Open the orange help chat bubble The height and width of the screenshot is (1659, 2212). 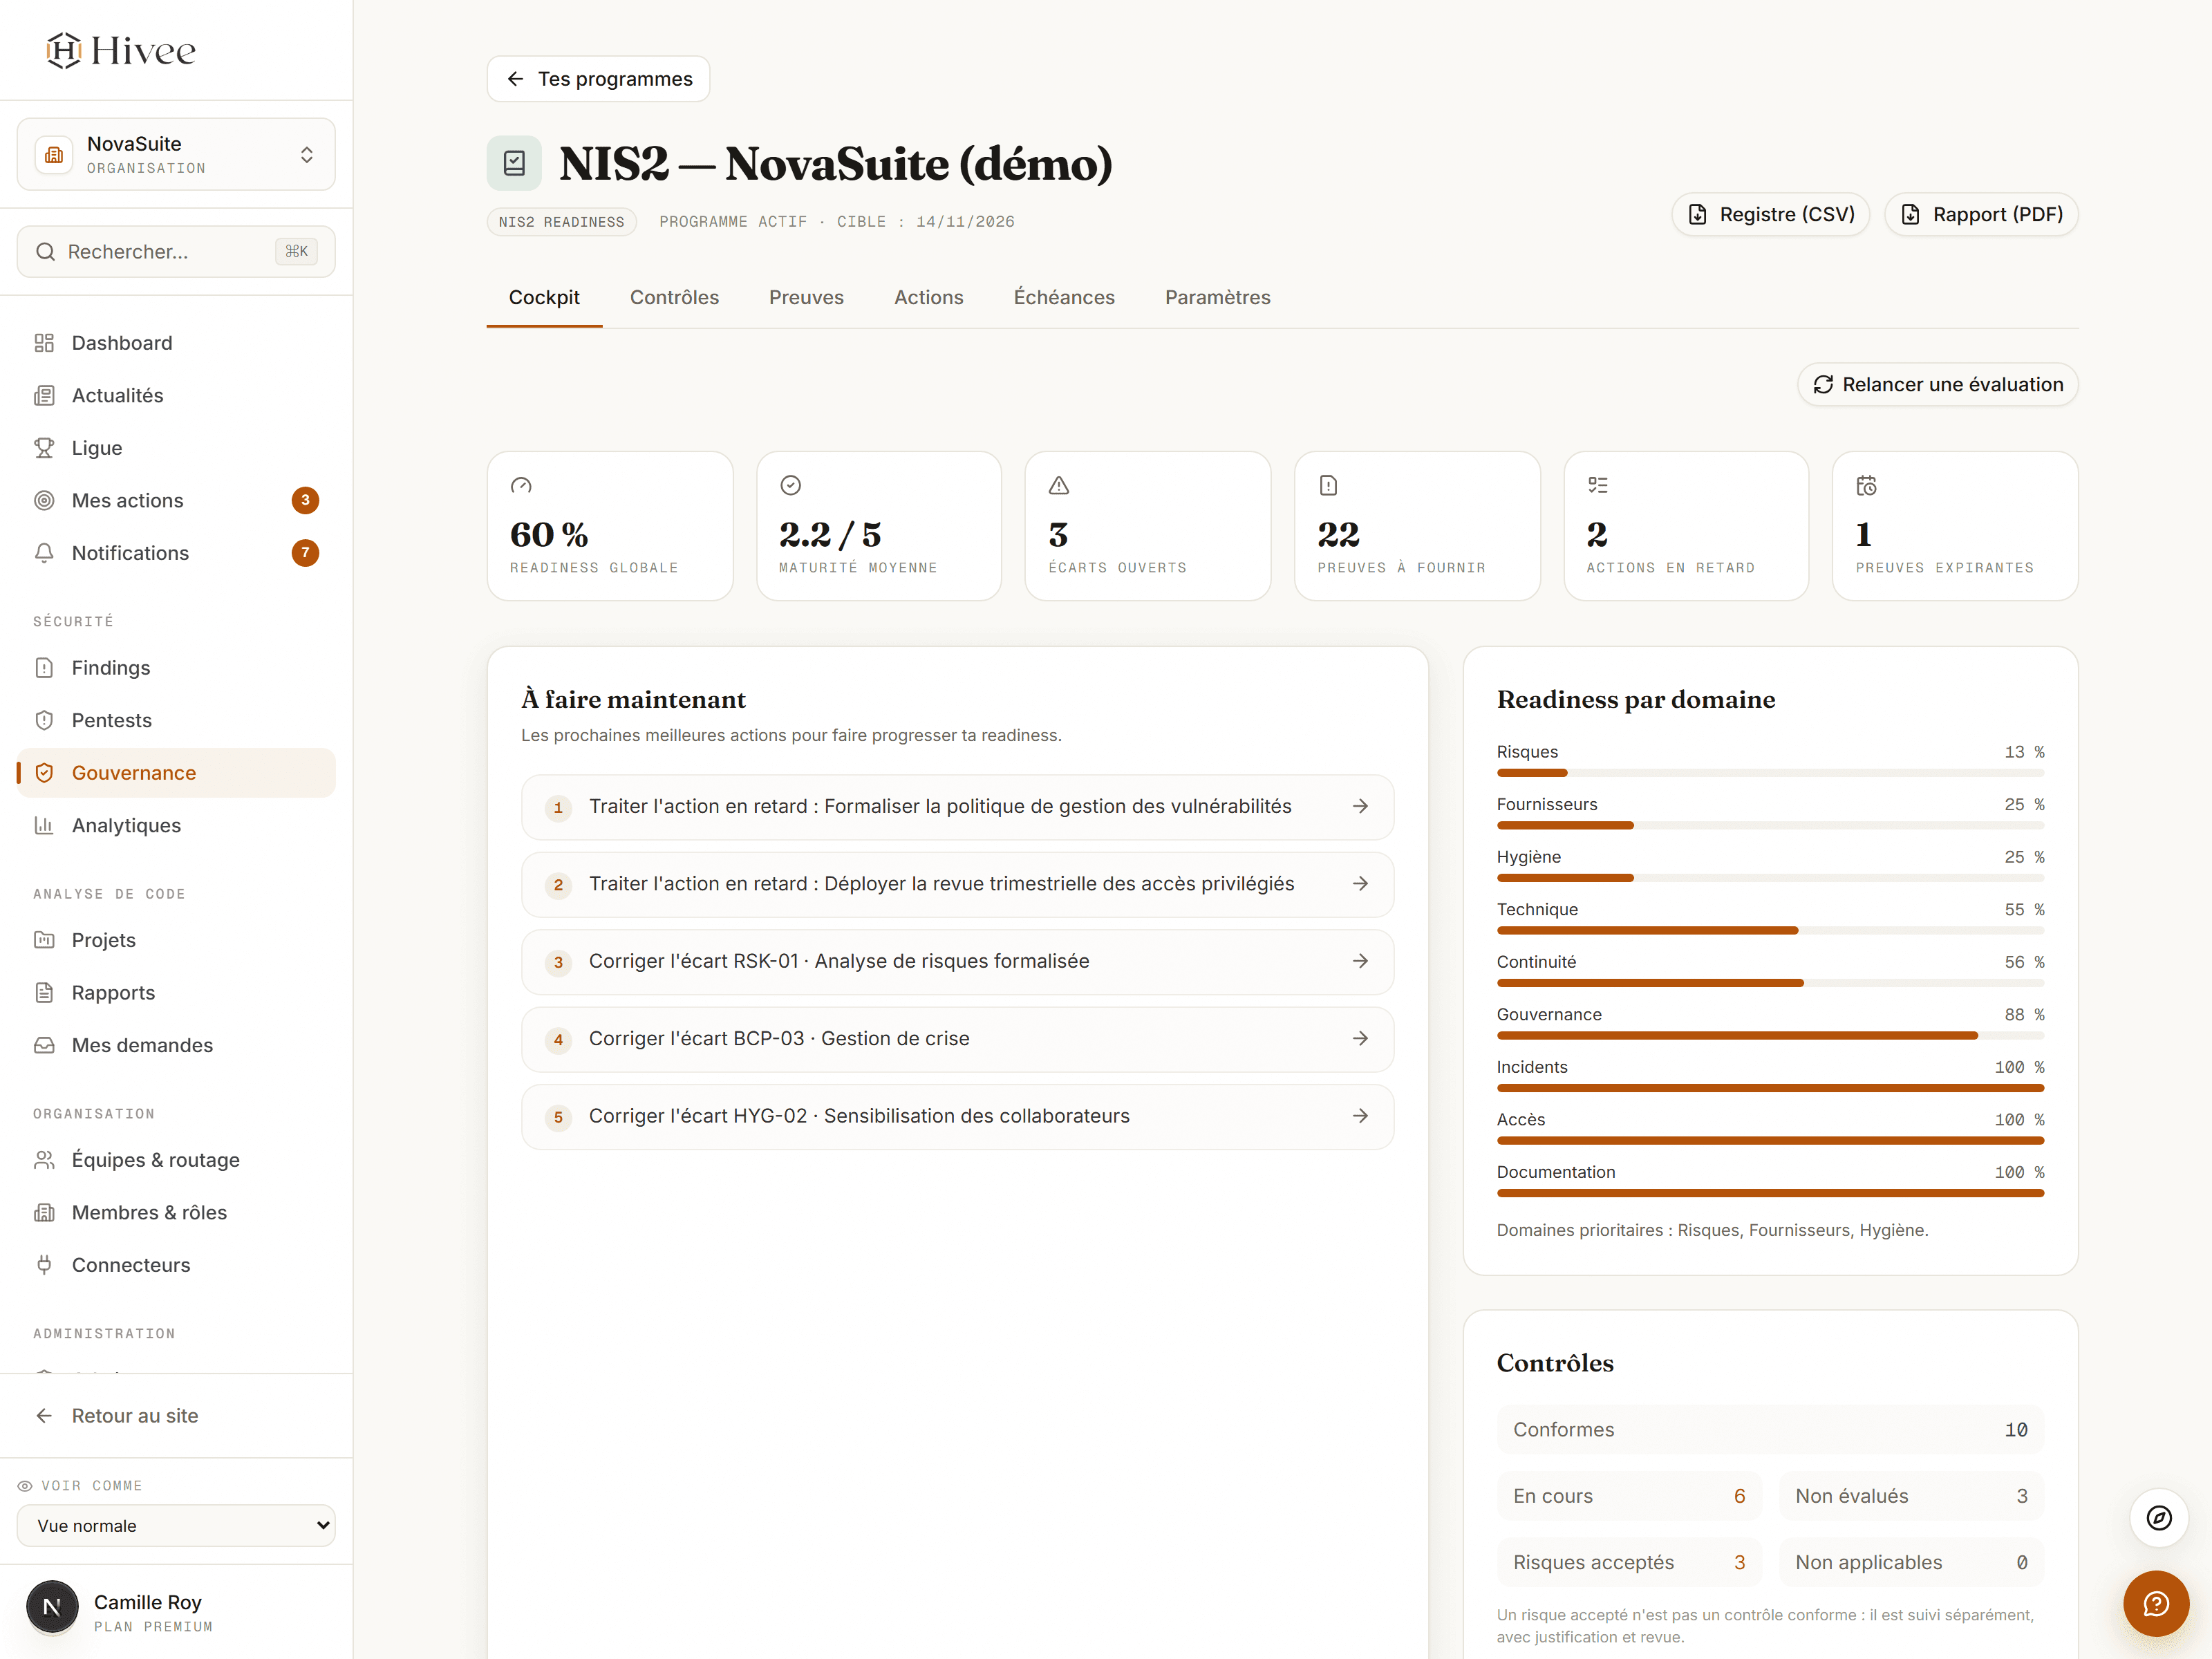pyautogui.click(x=2156, y=1604)
